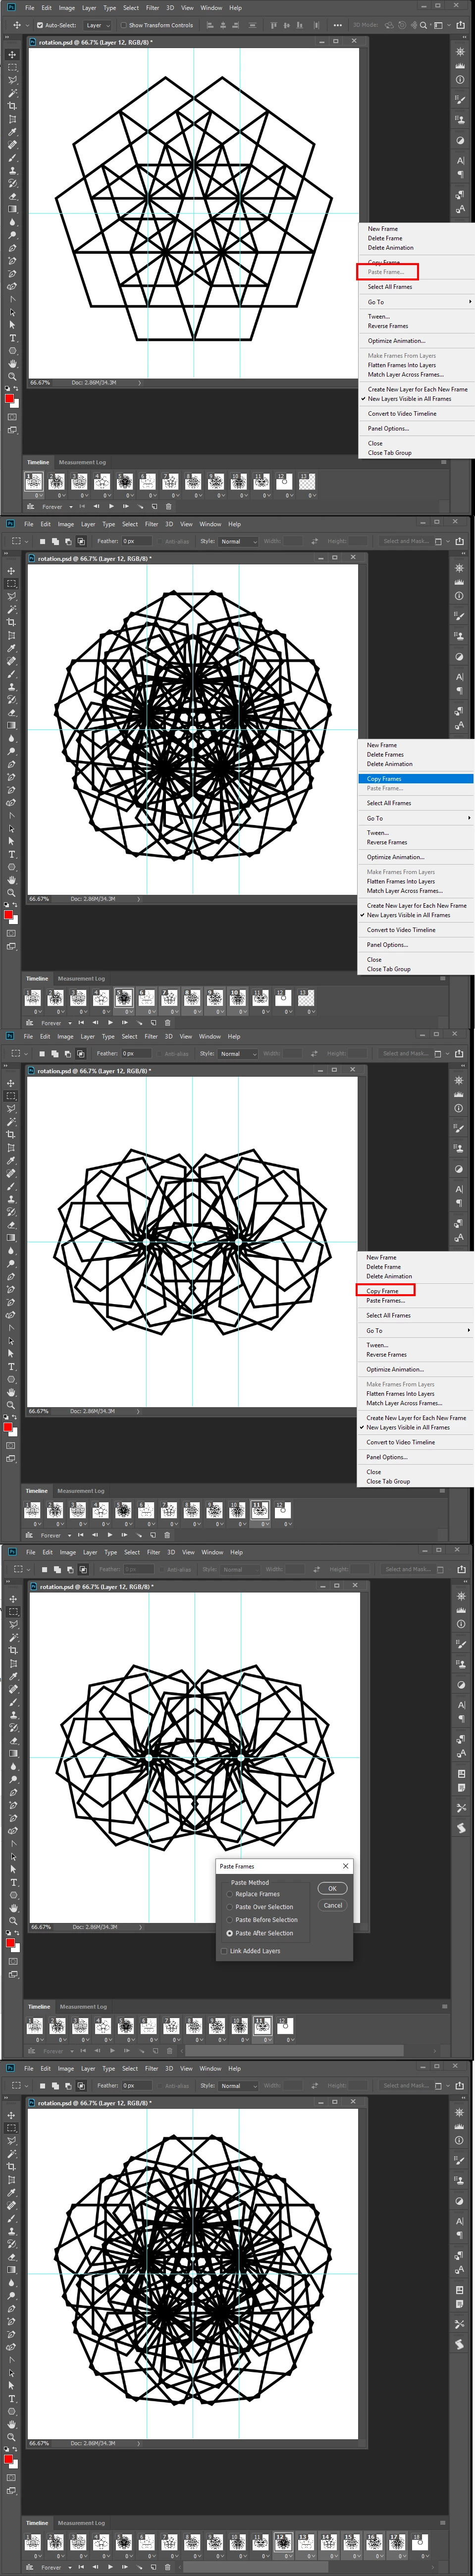Image resolution: width=475 pixels, height=2576 pixels.
Task: Choose the Paste Over Selection radio option
Action: tap(230, 1907)
